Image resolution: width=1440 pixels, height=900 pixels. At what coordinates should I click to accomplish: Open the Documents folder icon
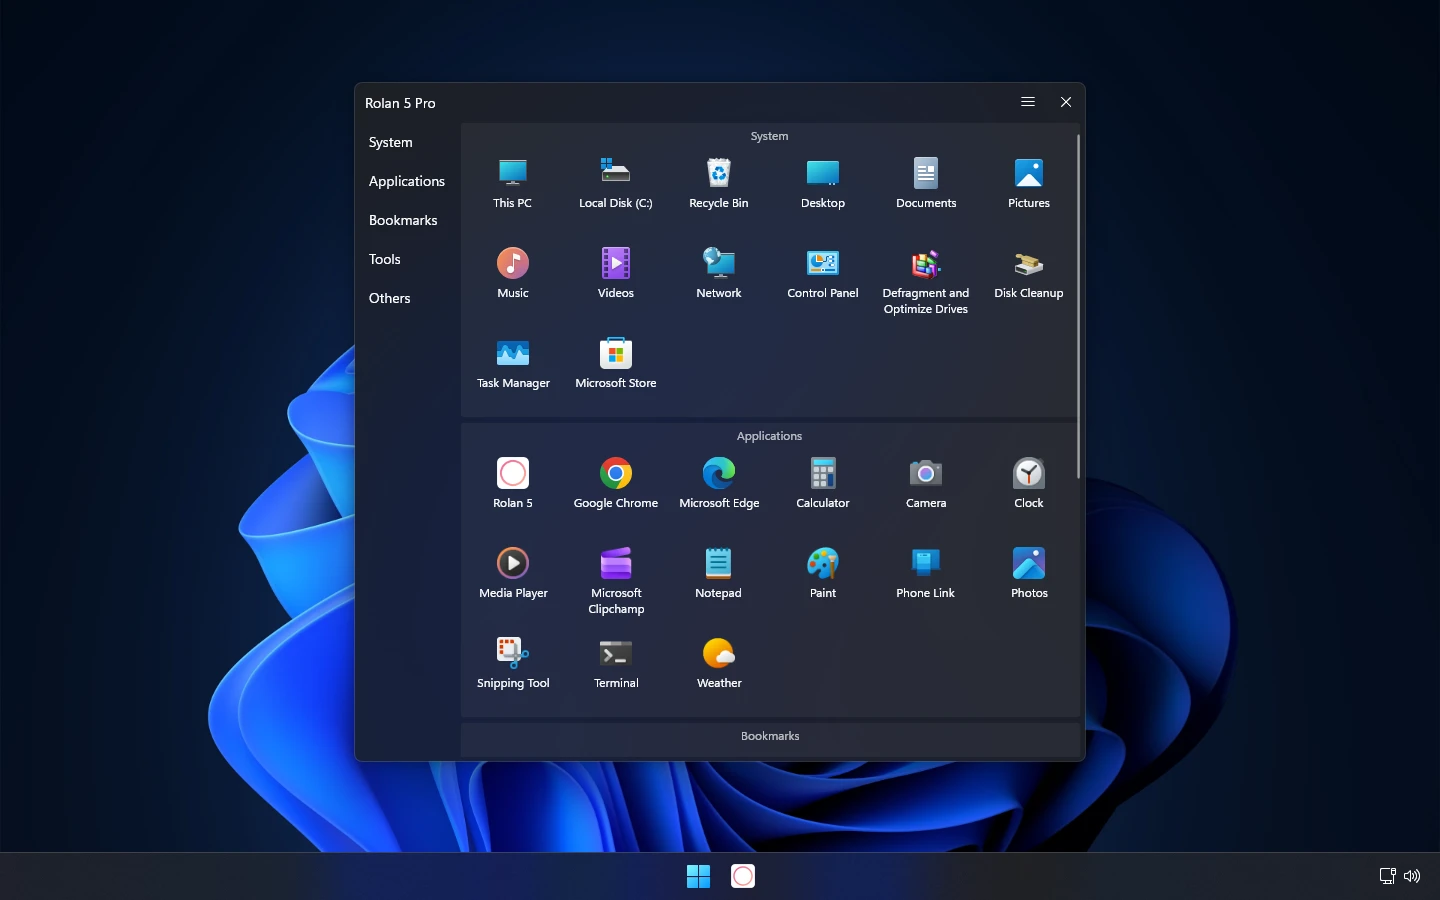point(926,183)
